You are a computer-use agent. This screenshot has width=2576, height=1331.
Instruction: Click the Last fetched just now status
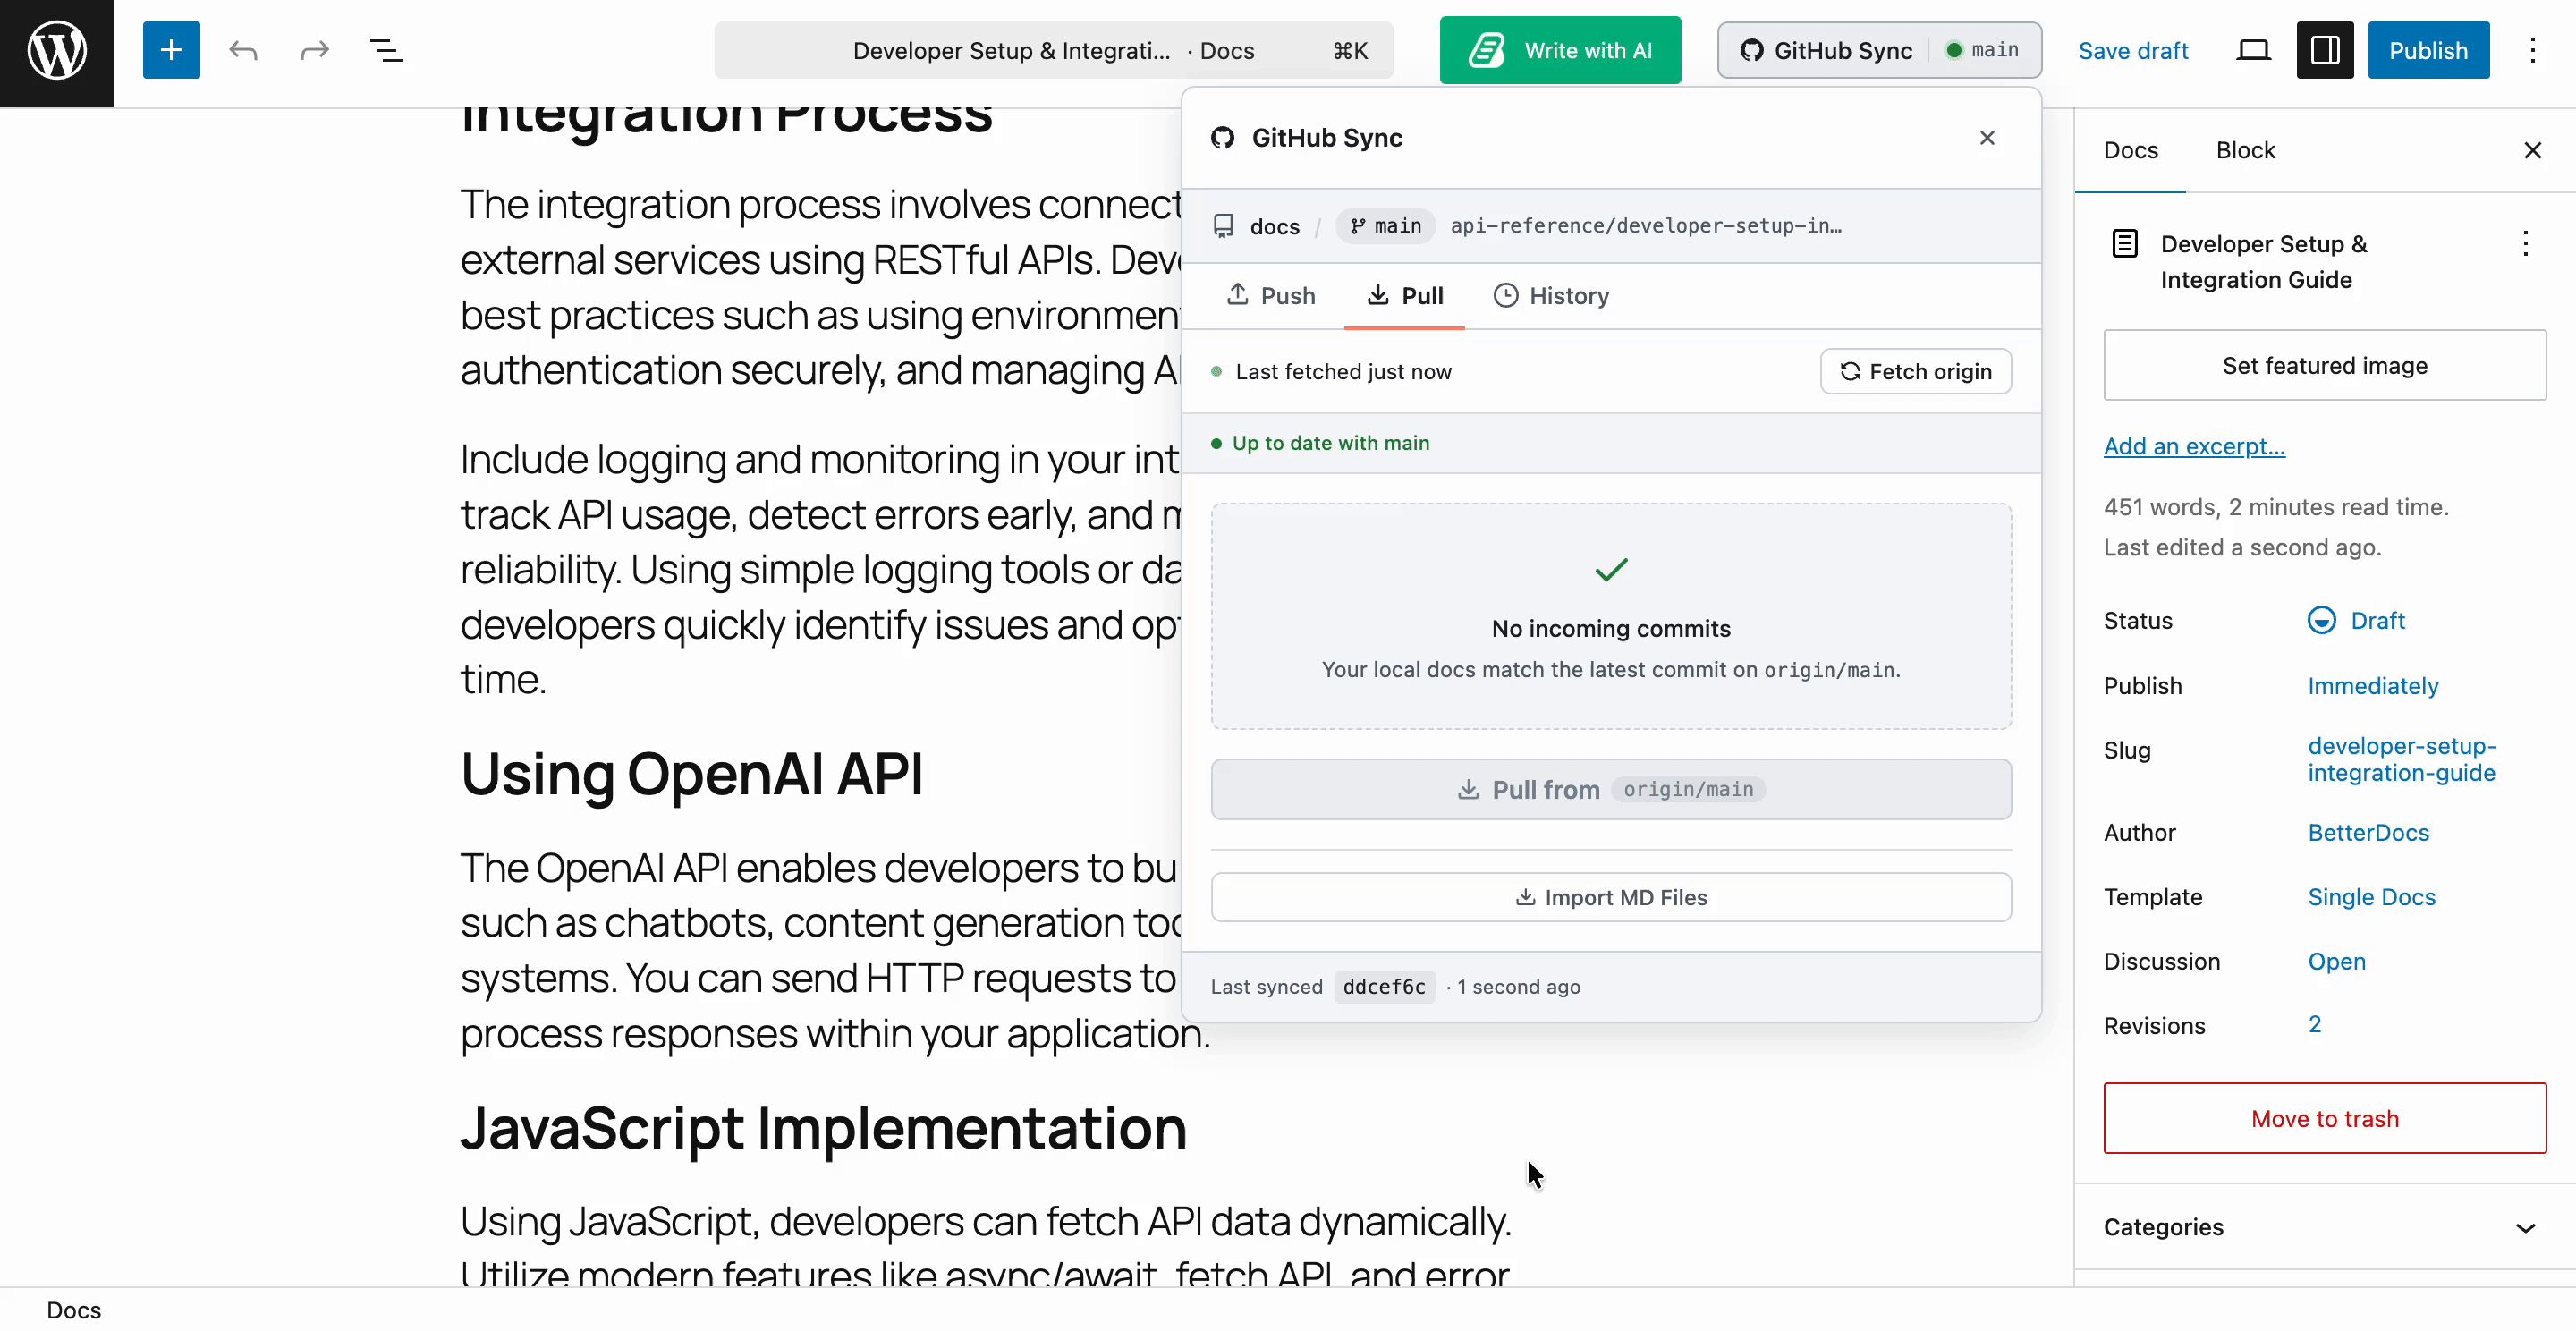click(x=1343, y=372)
